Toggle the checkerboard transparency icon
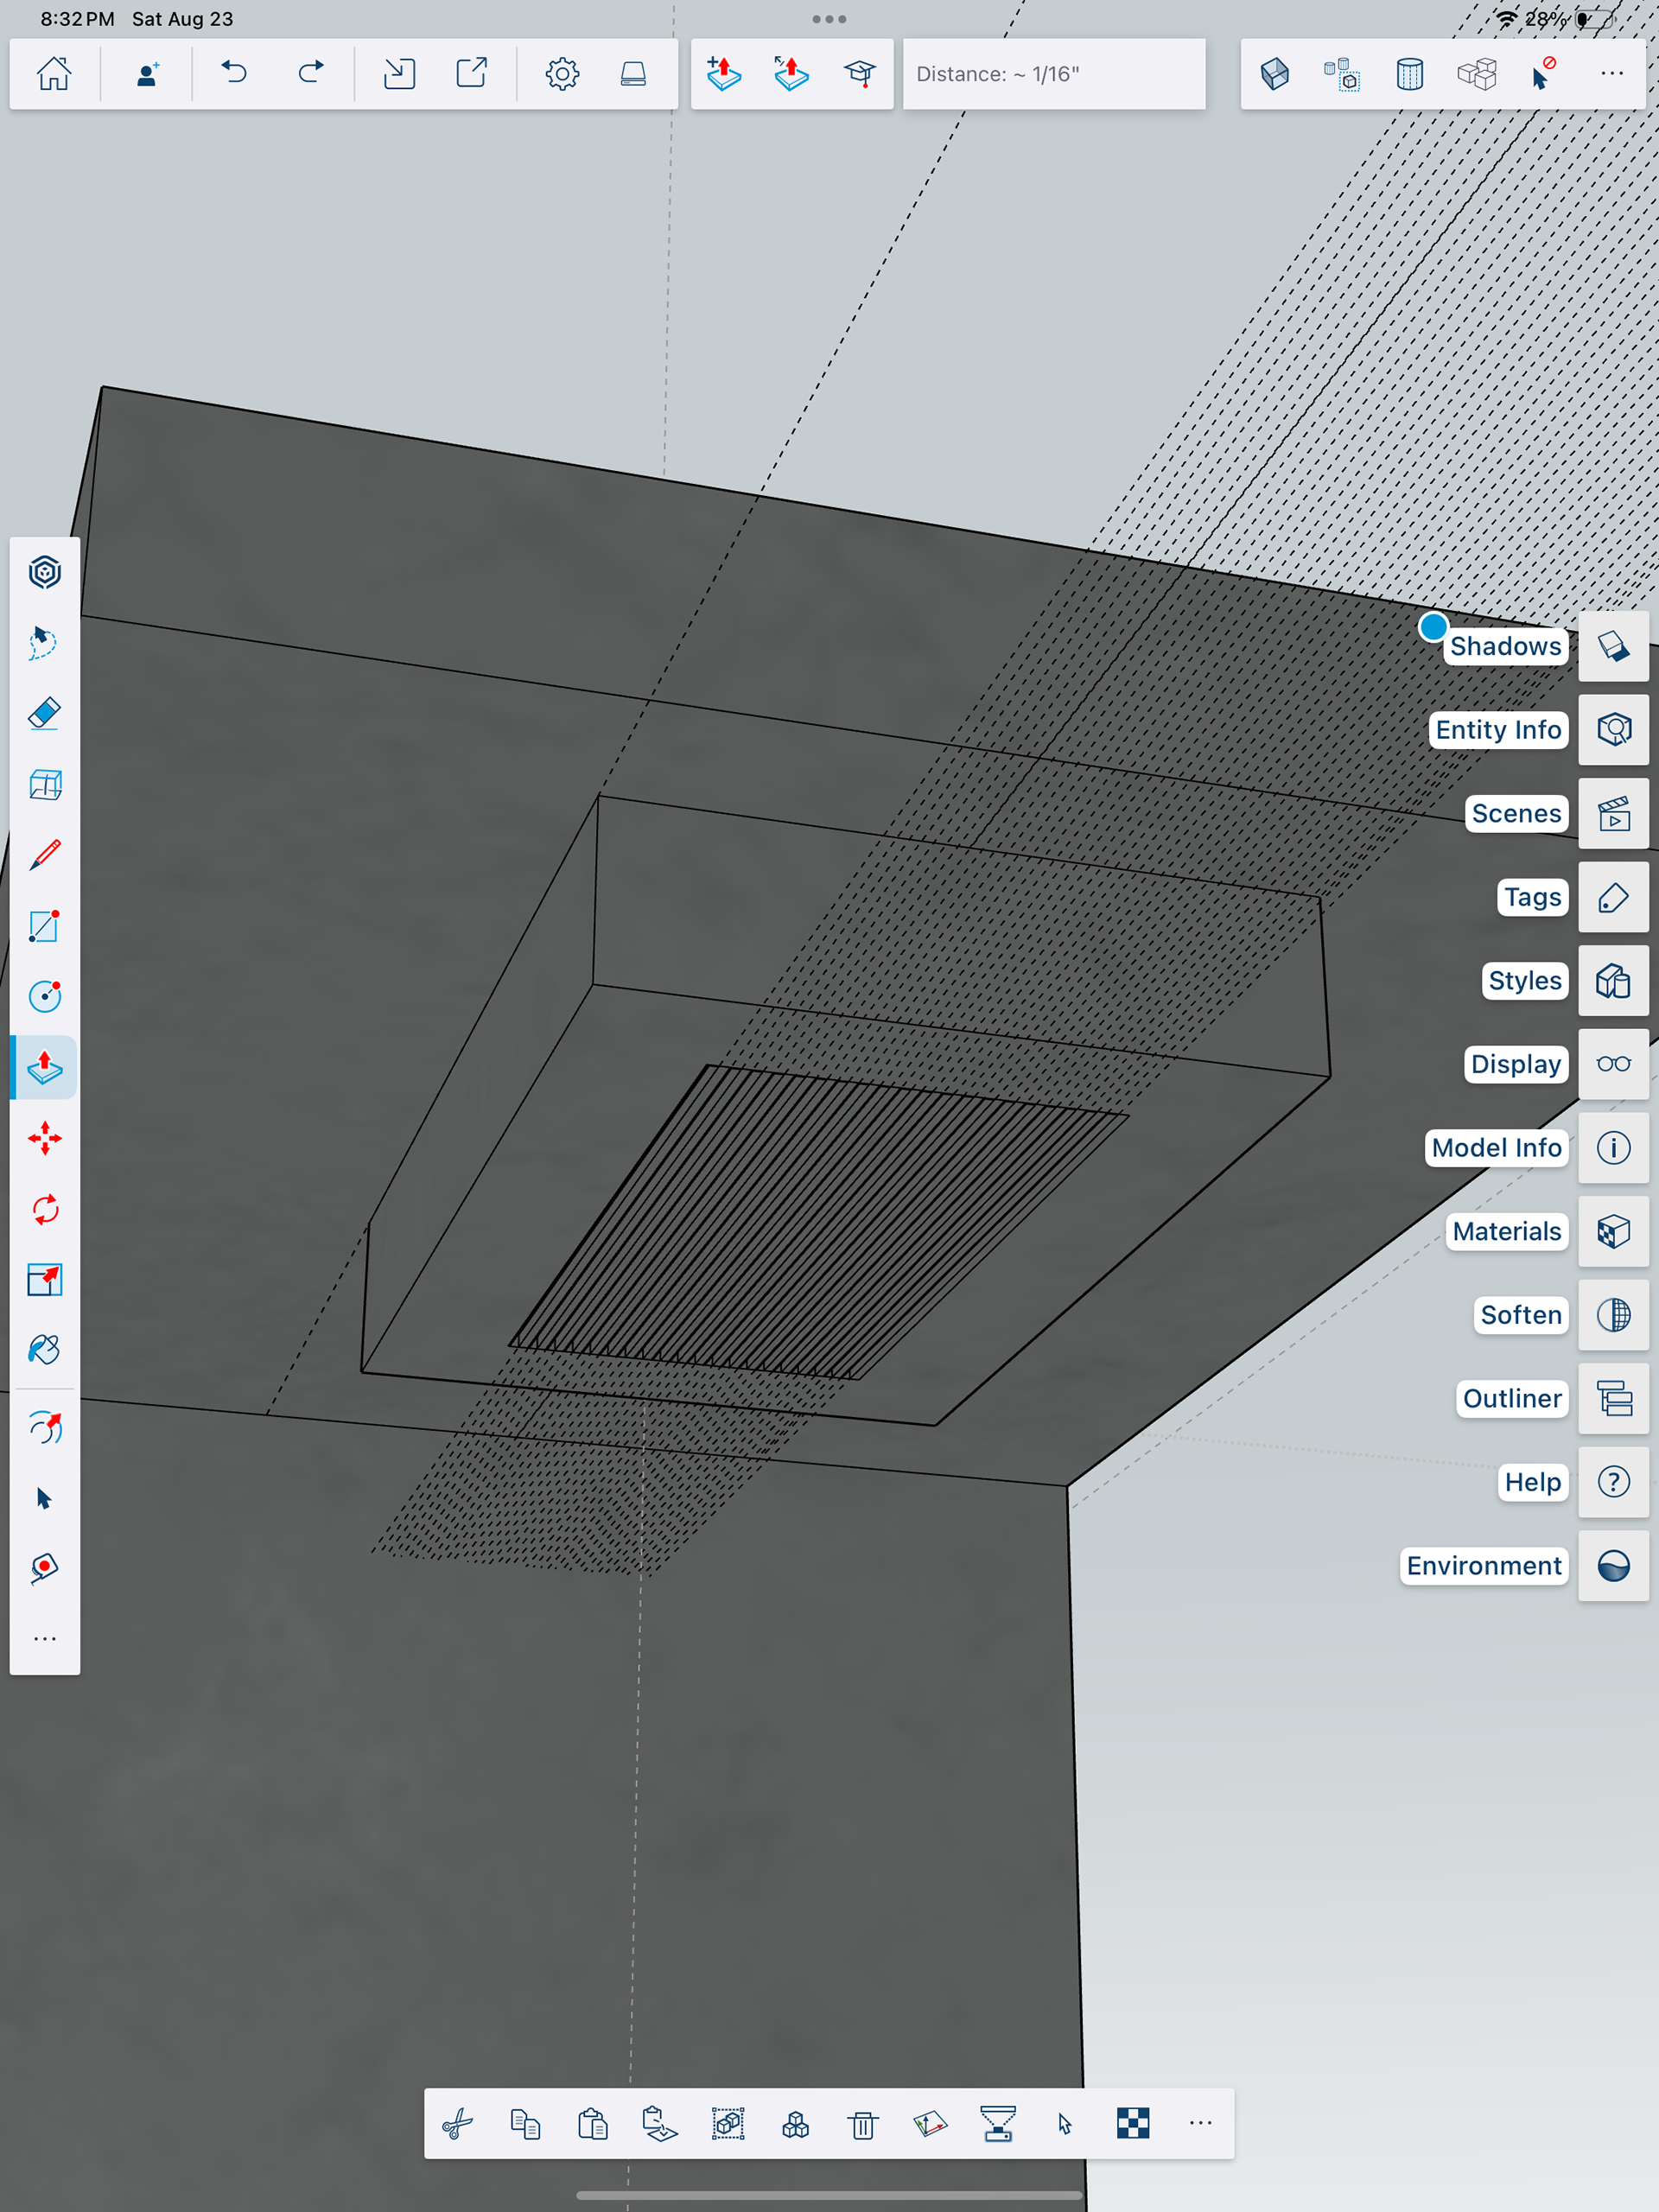 click(x=1132, y=2123)
